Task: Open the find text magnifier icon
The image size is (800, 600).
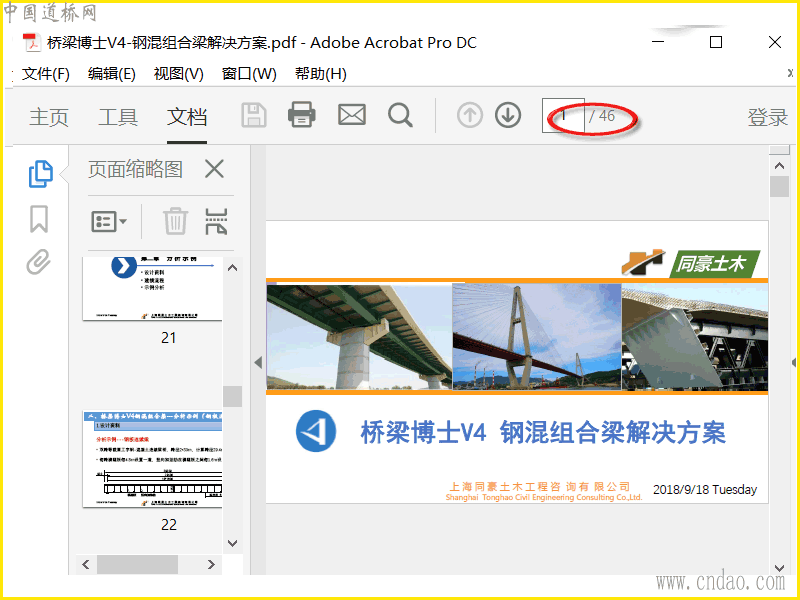Action: (x=400, y=115)
